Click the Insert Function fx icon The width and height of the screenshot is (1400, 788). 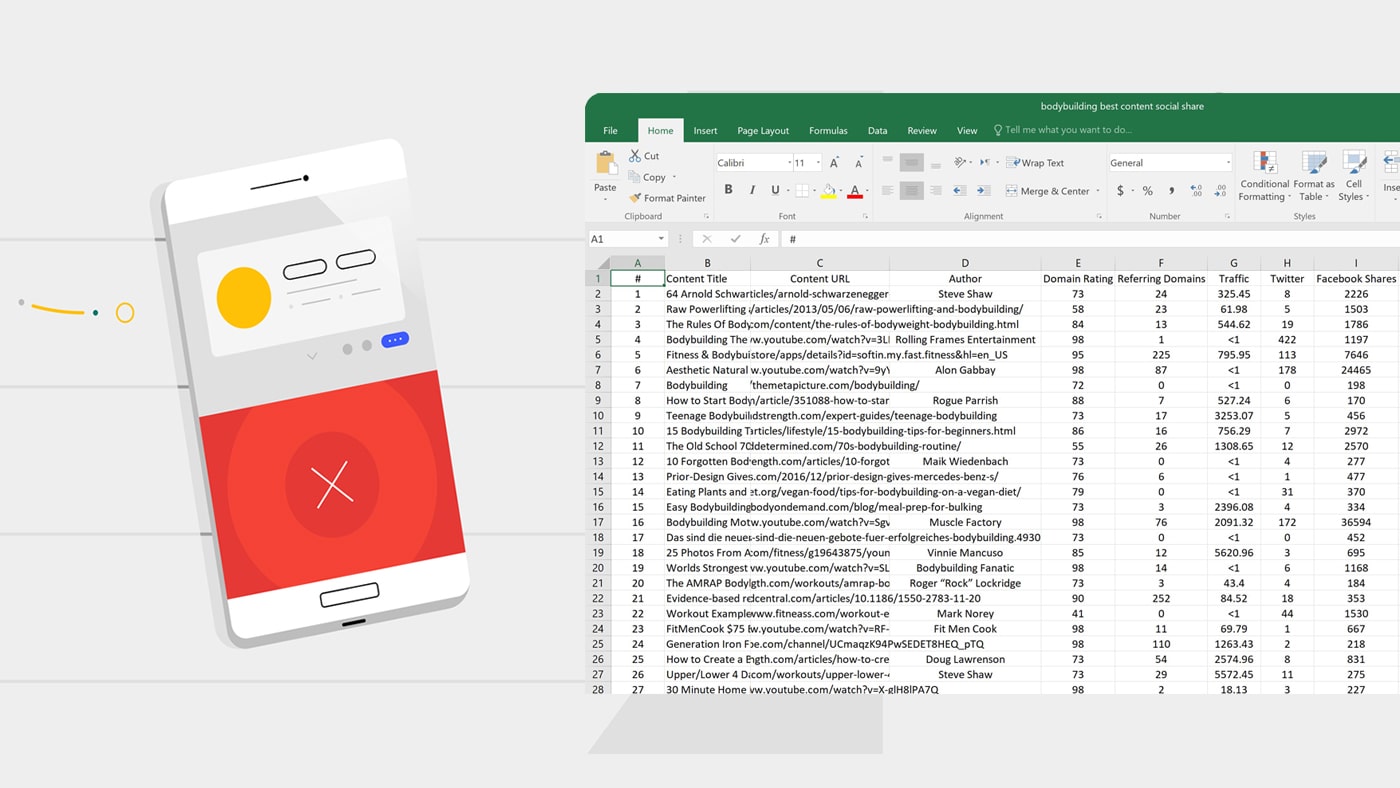tap(765, 239)
